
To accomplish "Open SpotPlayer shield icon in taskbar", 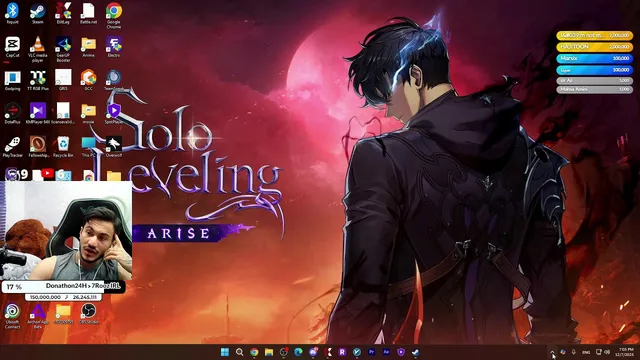I will pos(401,352).
